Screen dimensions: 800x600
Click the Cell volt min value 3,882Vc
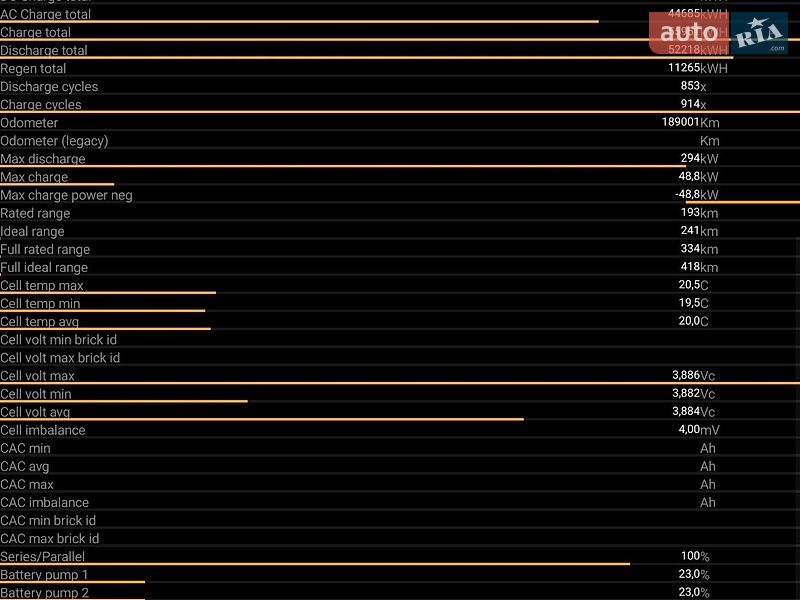tap(693, 393)
